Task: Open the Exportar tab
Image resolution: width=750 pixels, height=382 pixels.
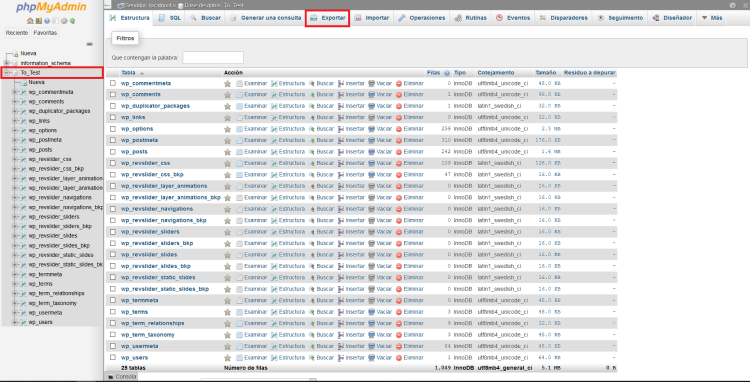Action: 328,18
